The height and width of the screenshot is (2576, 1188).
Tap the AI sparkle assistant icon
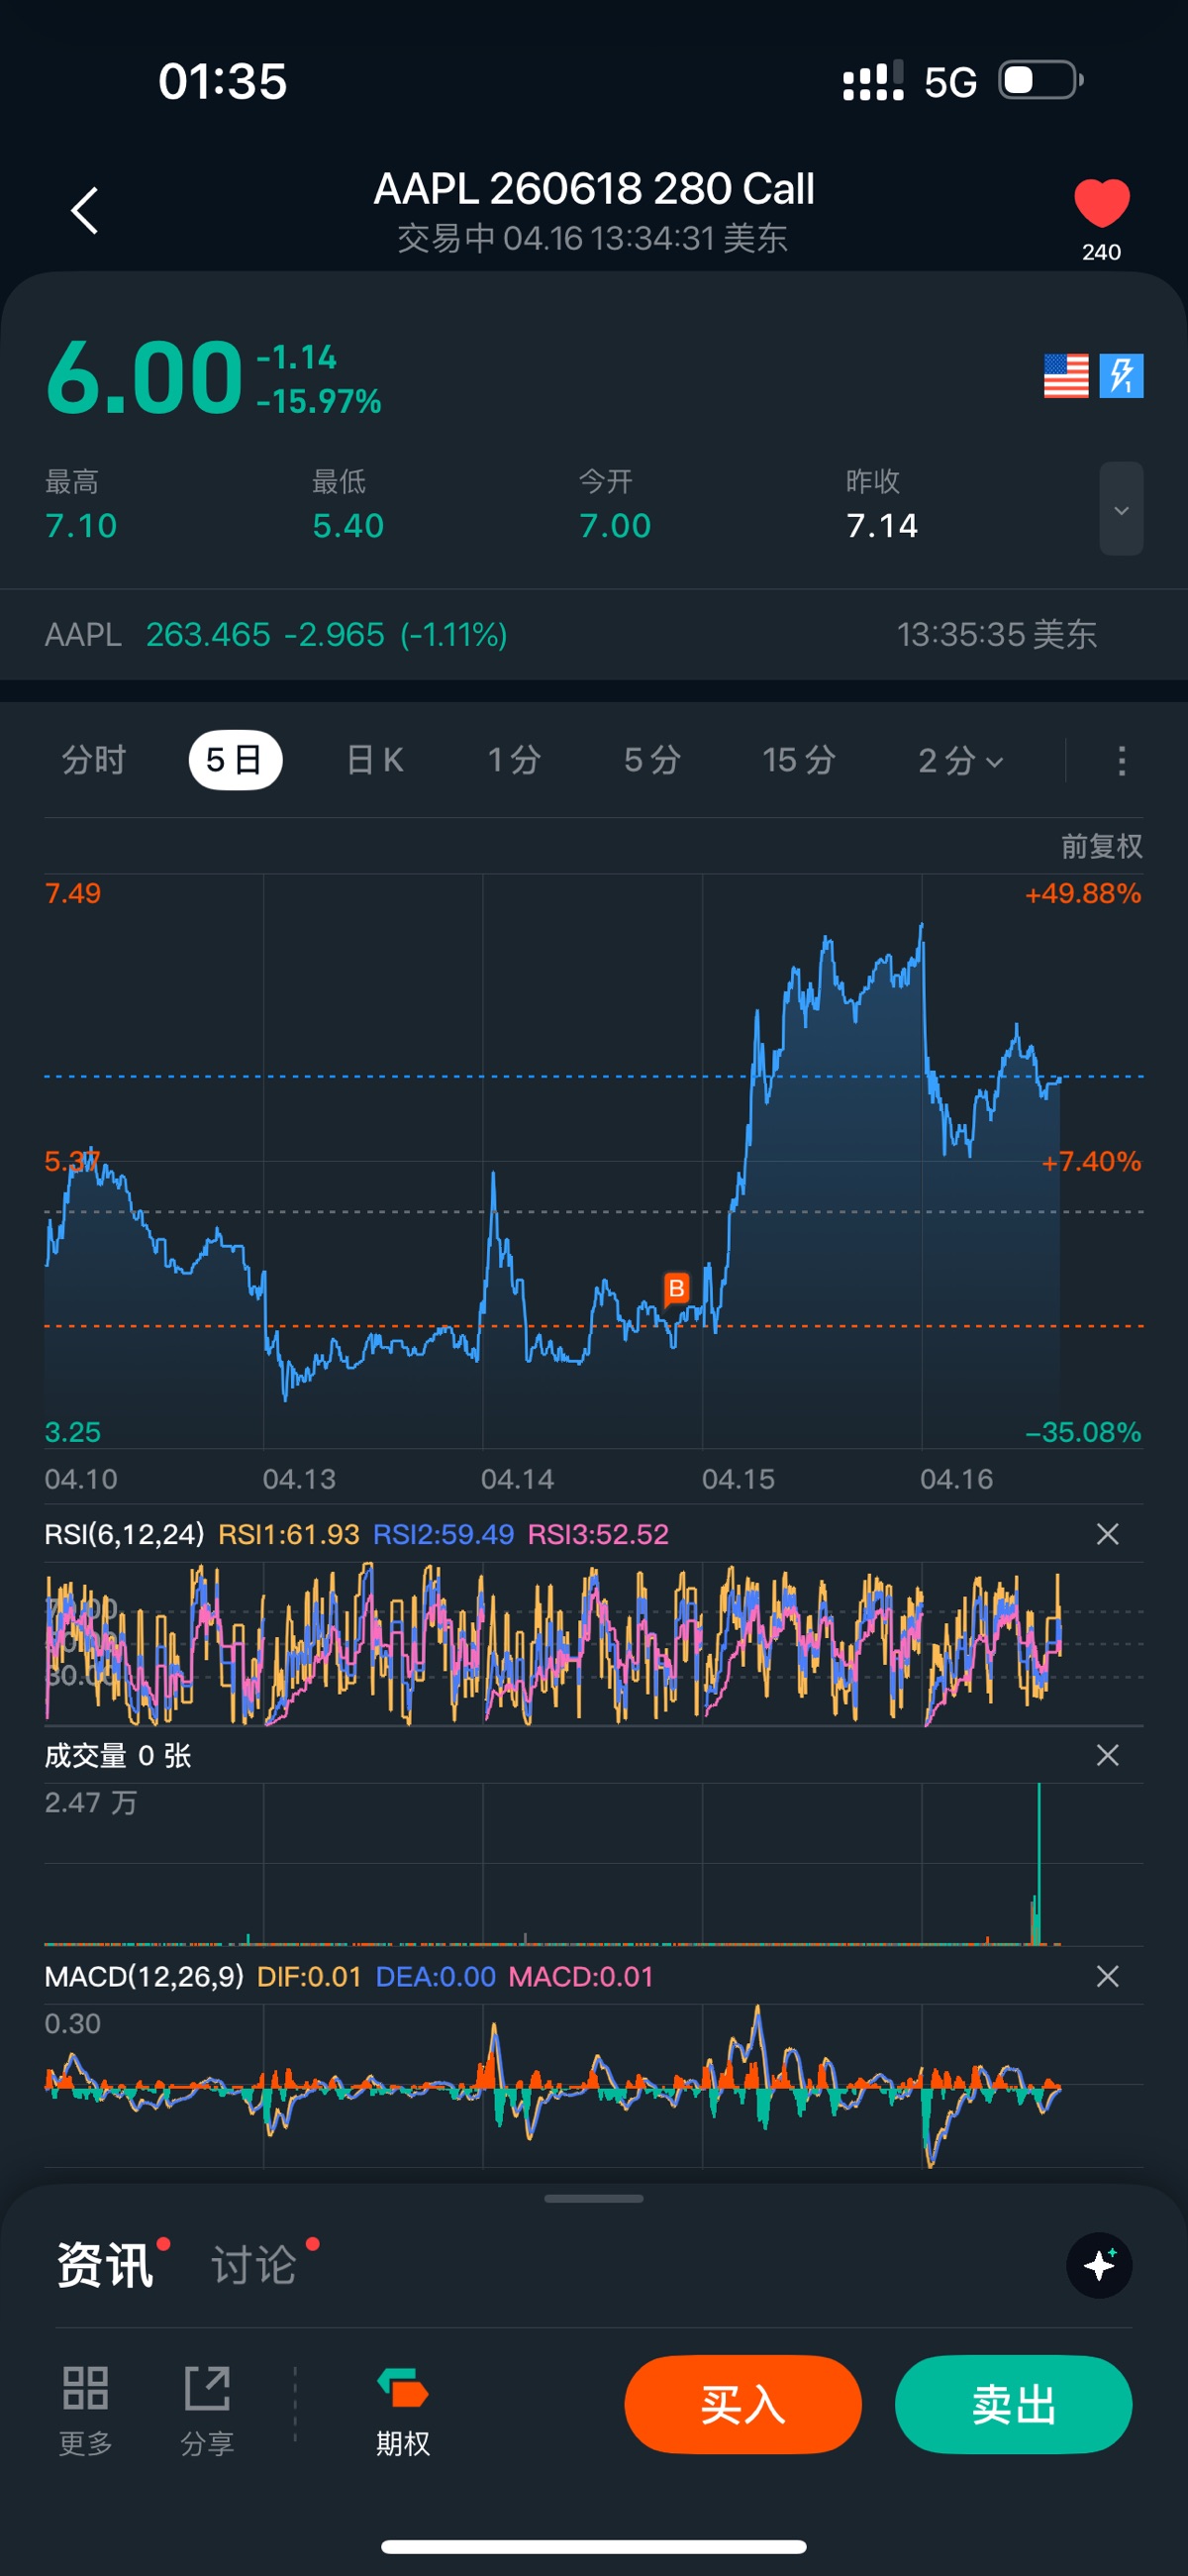point(1099,2265)
